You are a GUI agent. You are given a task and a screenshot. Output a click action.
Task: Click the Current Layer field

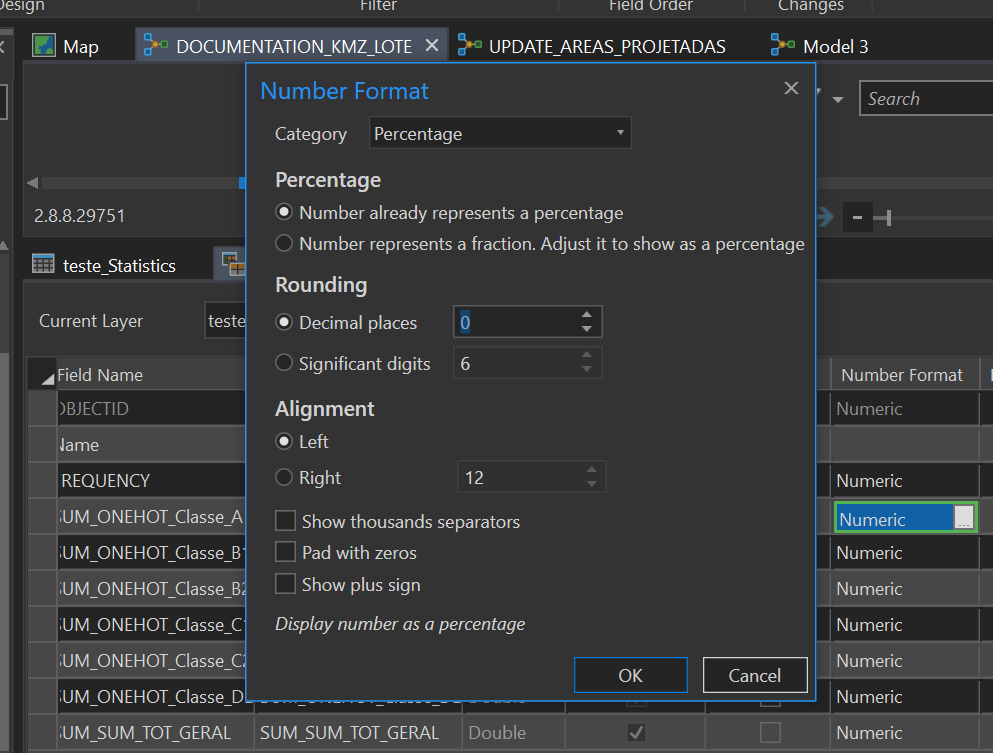pos(225,320)
